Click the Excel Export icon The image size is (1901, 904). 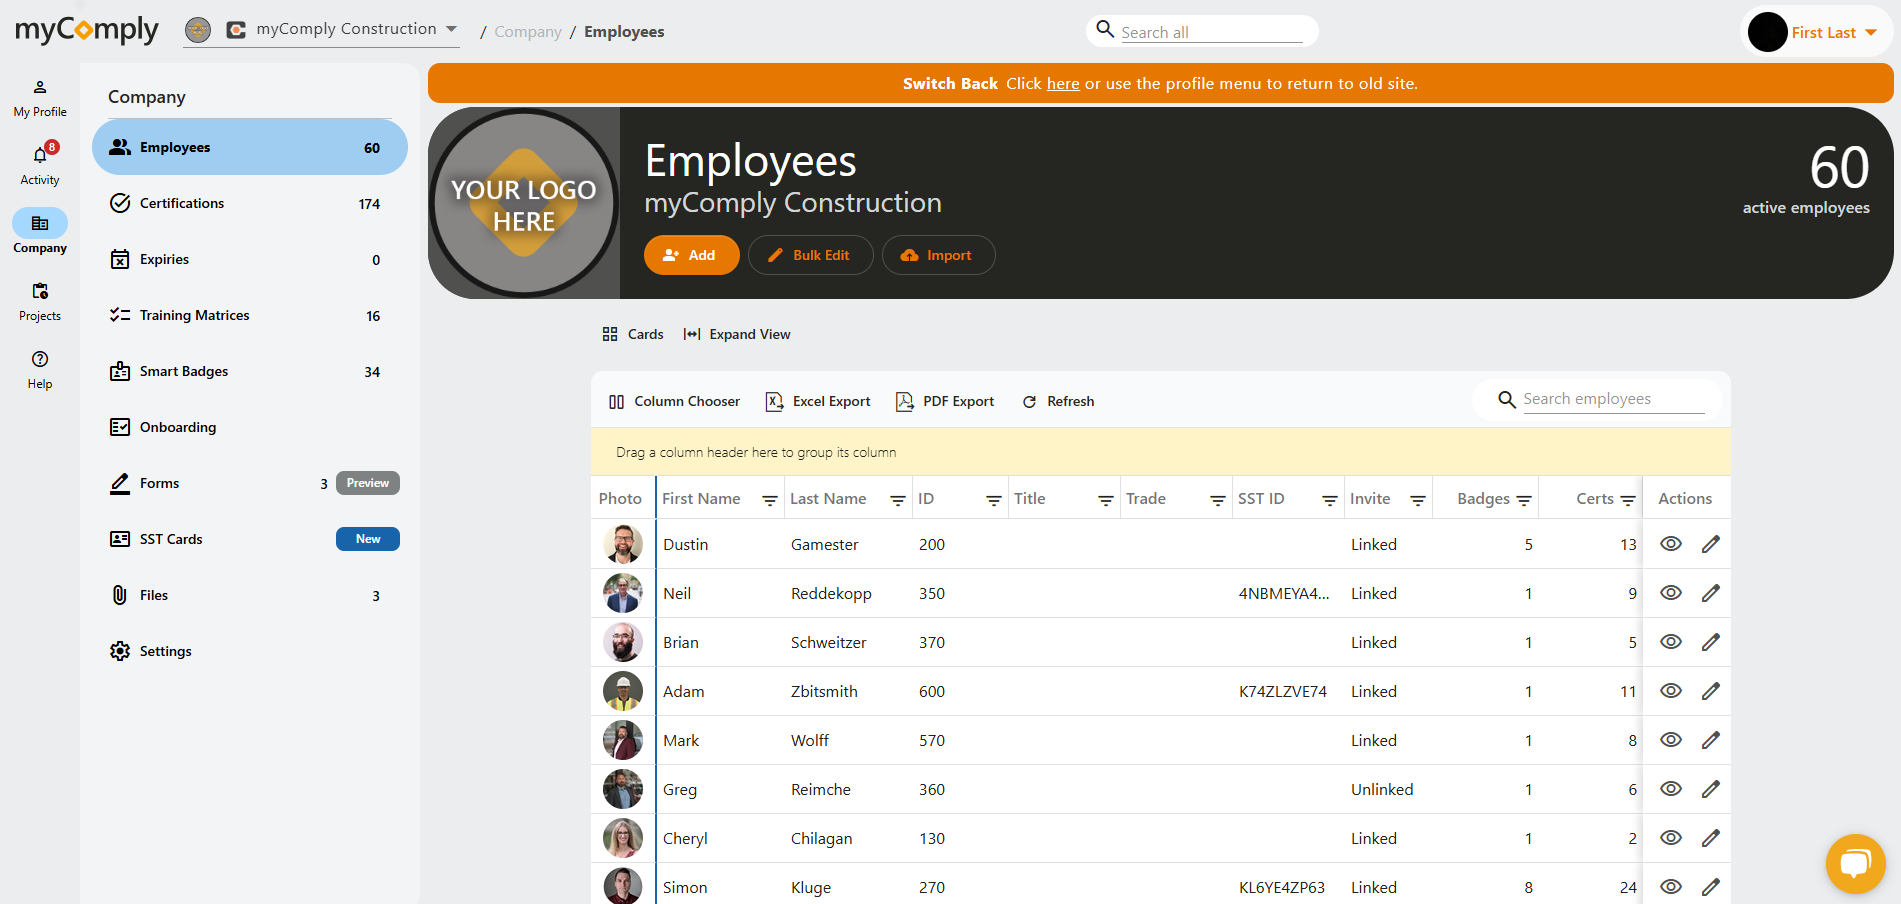tap(774, 402)
